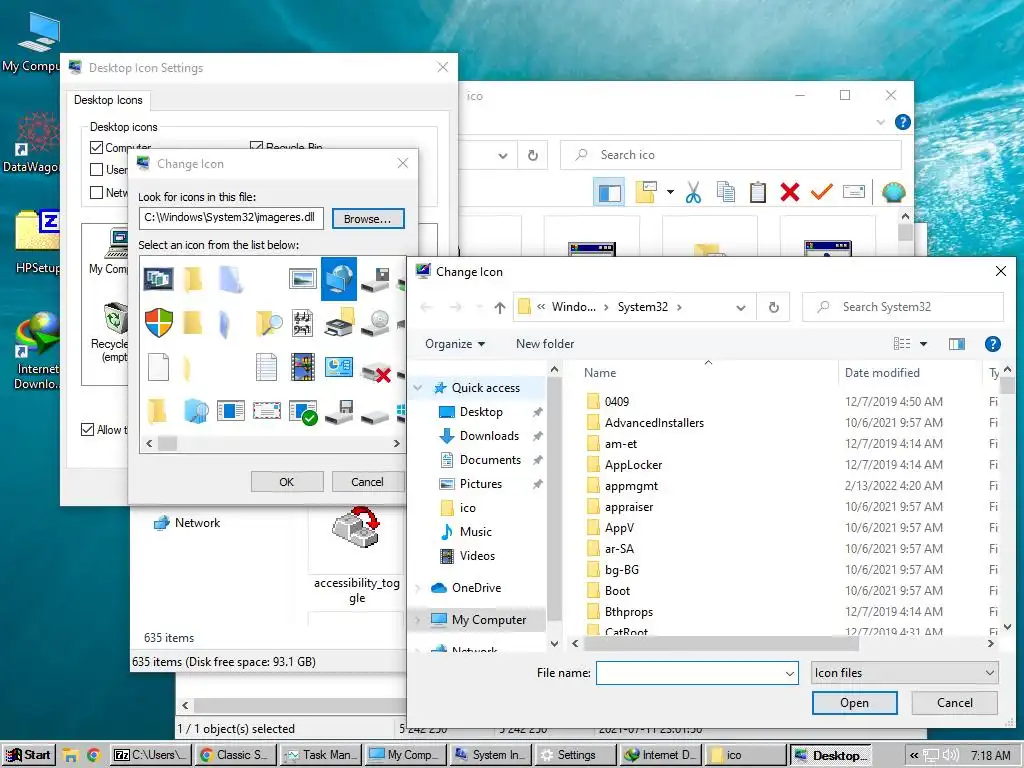Viewport: 1024px width, 768px height.
Task: Select the globe monitor network icon in the icon list
Action: (x=338, y=280)
